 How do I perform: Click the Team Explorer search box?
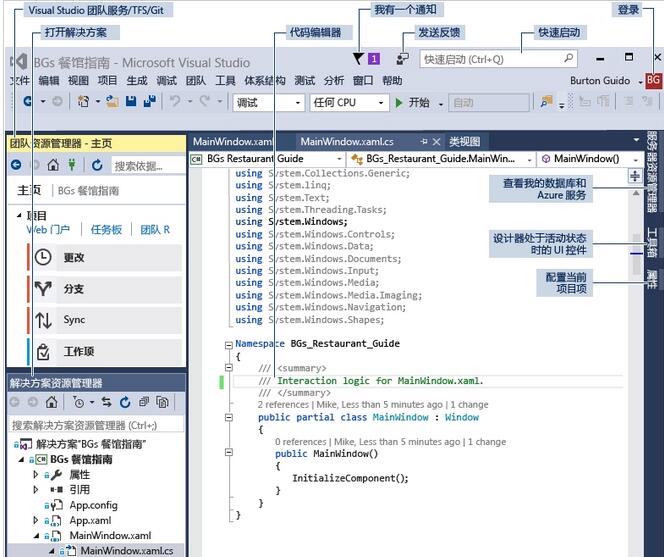[148, 165]
